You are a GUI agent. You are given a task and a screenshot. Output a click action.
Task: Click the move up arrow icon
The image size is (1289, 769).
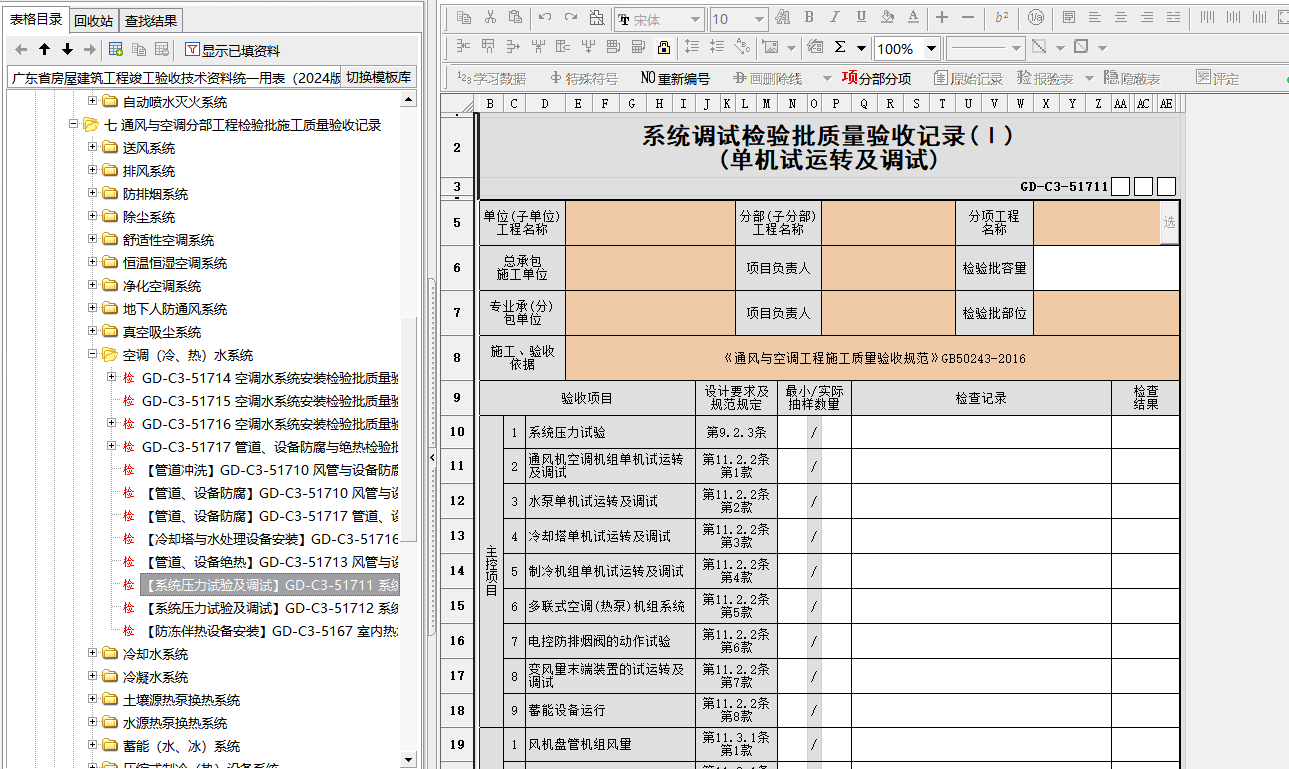(44, 49)
